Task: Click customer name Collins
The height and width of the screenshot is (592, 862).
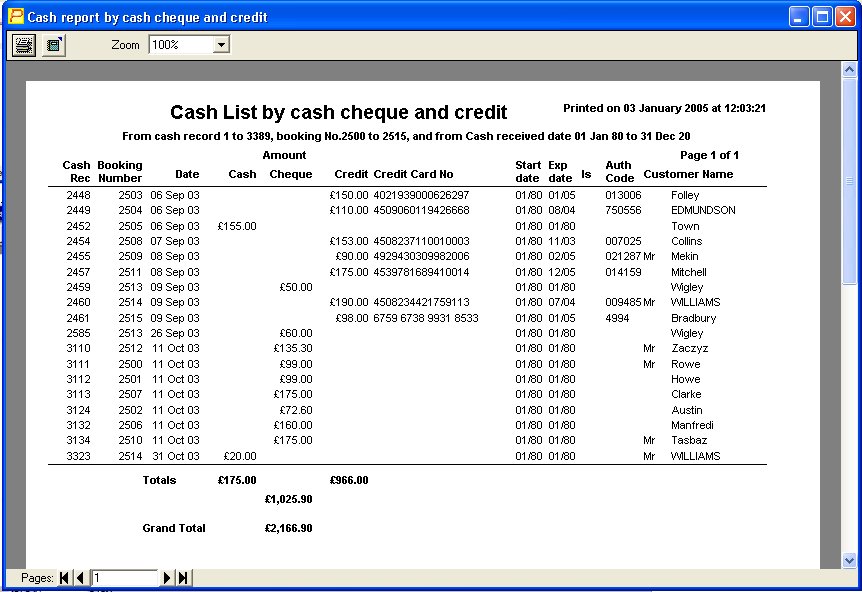Action: (x=687, y=241)
